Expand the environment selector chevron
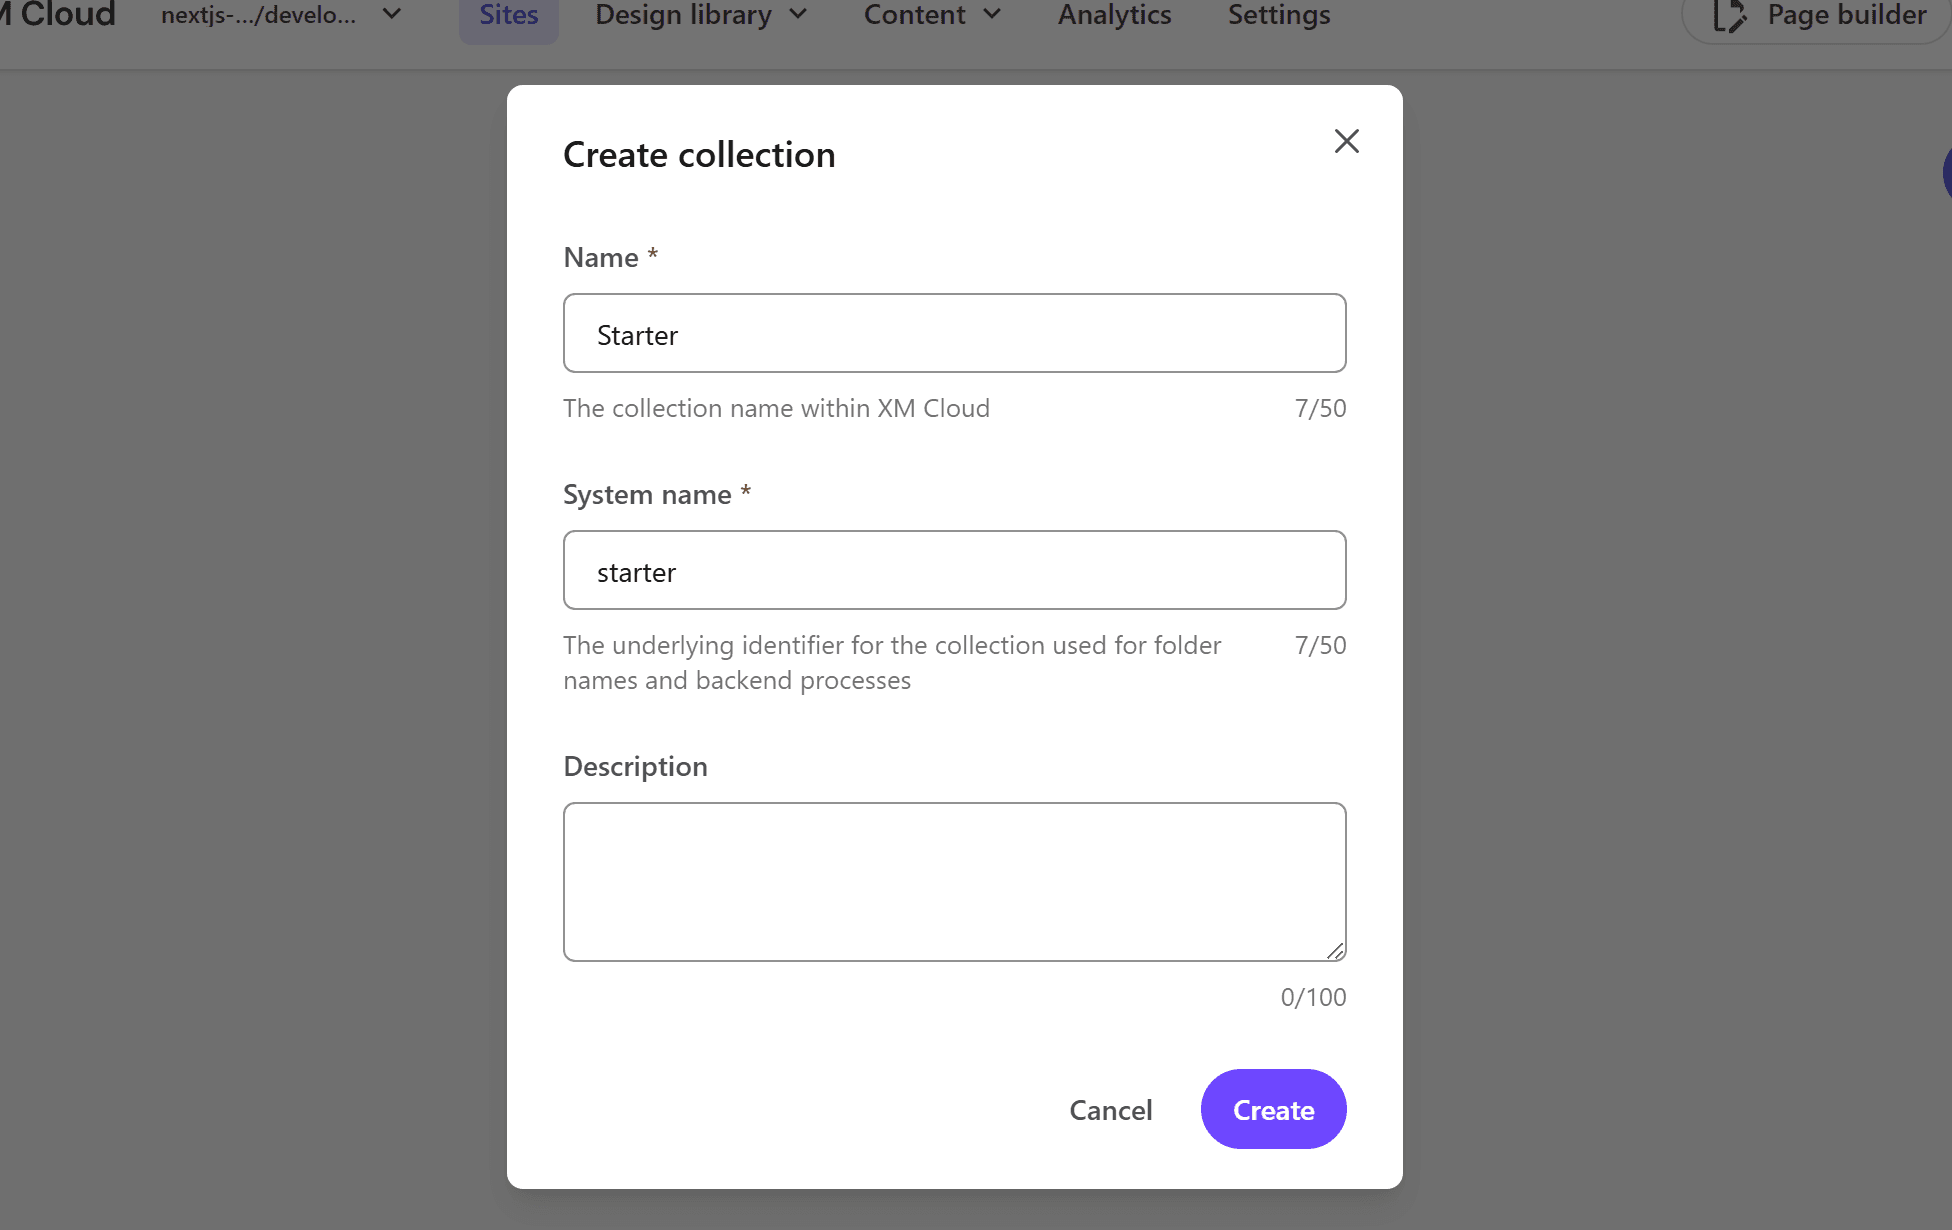Image resolution: width=1952 pixels, height=1230 pixels. (x=392, y=15)
